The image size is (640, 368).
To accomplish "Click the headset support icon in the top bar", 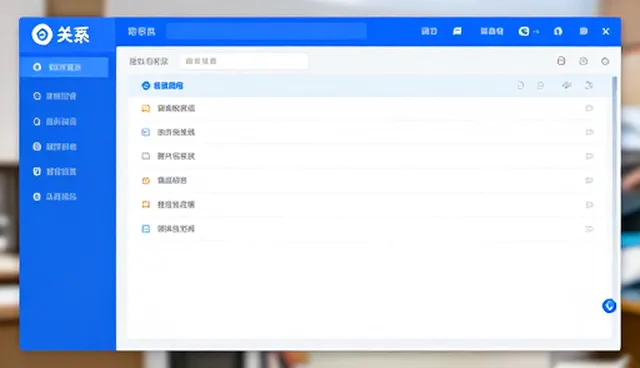I will [558, 31].
